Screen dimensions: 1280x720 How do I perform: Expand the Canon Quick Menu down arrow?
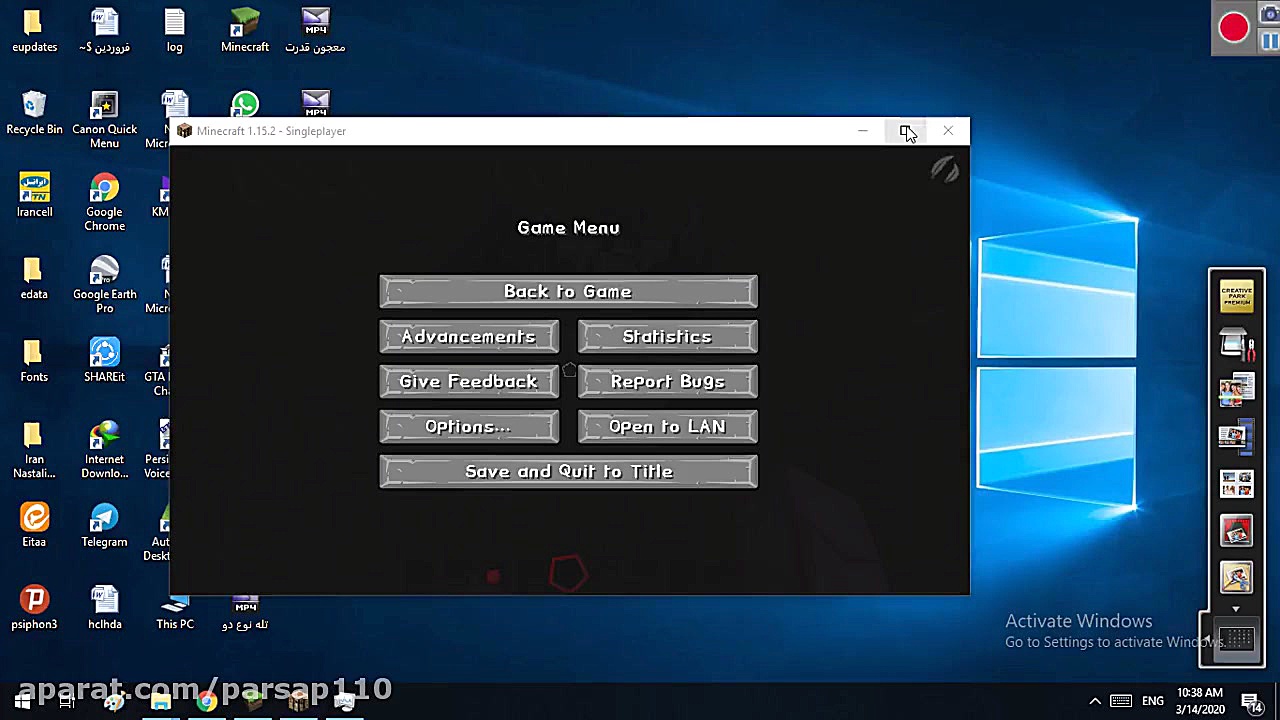click(x=1236, y=609)
